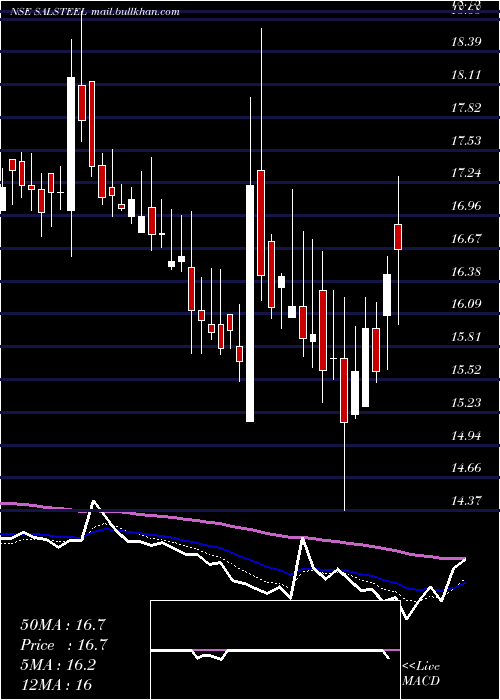
Task: Click the 50MA : 16.7 readout
Action: coord(62,625)
